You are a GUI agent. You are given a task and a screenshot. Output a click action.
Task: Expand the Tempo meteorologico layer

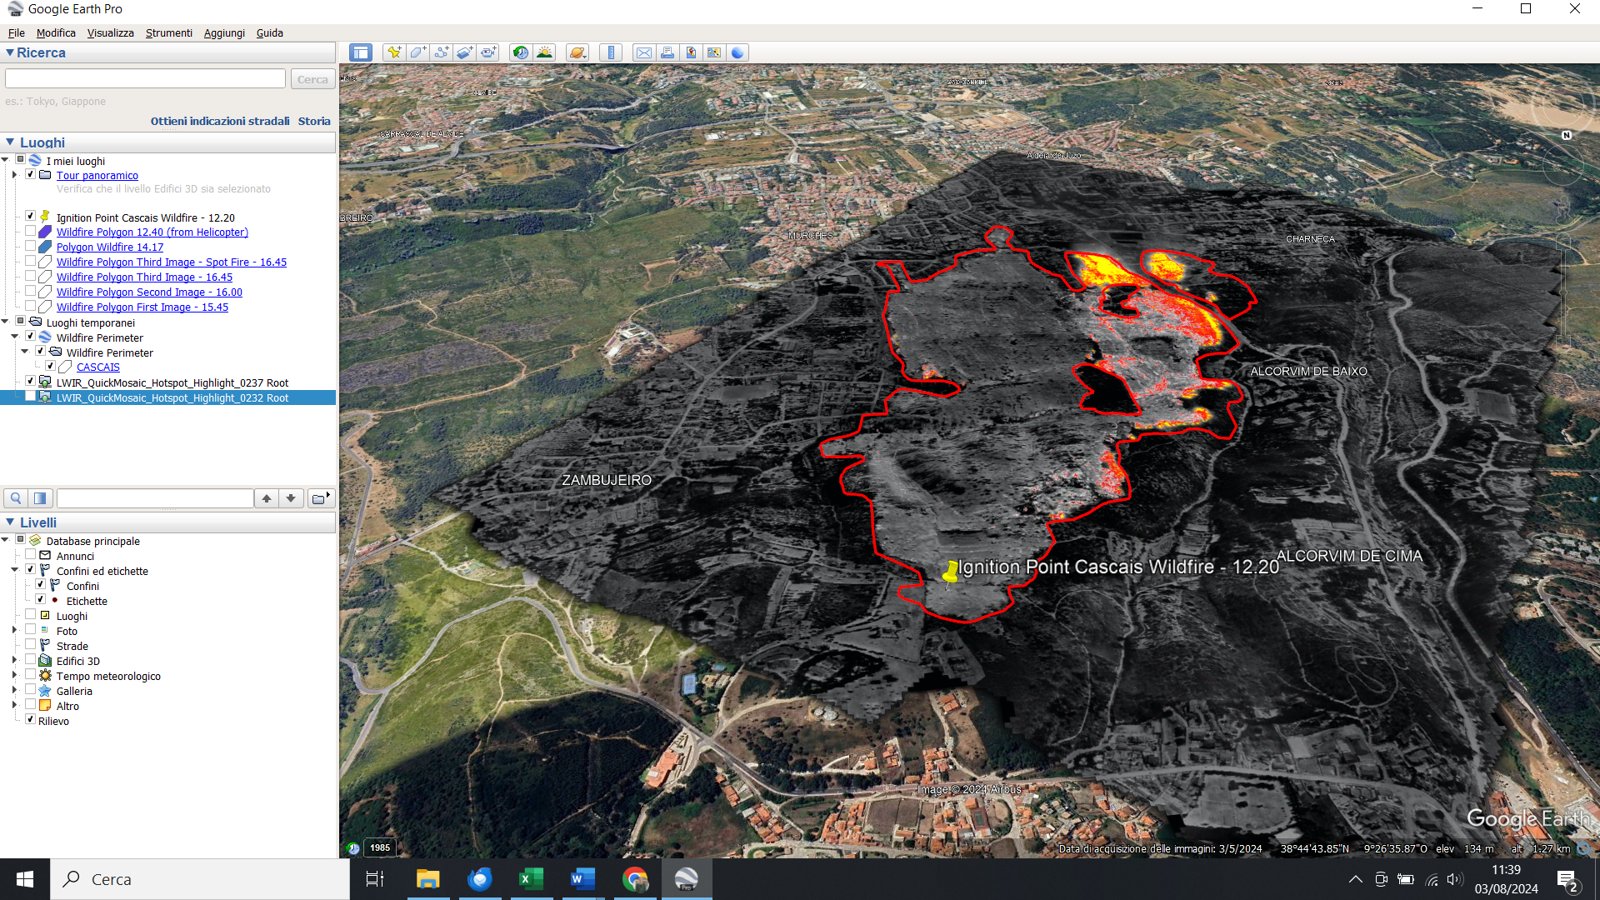point(15,675)
